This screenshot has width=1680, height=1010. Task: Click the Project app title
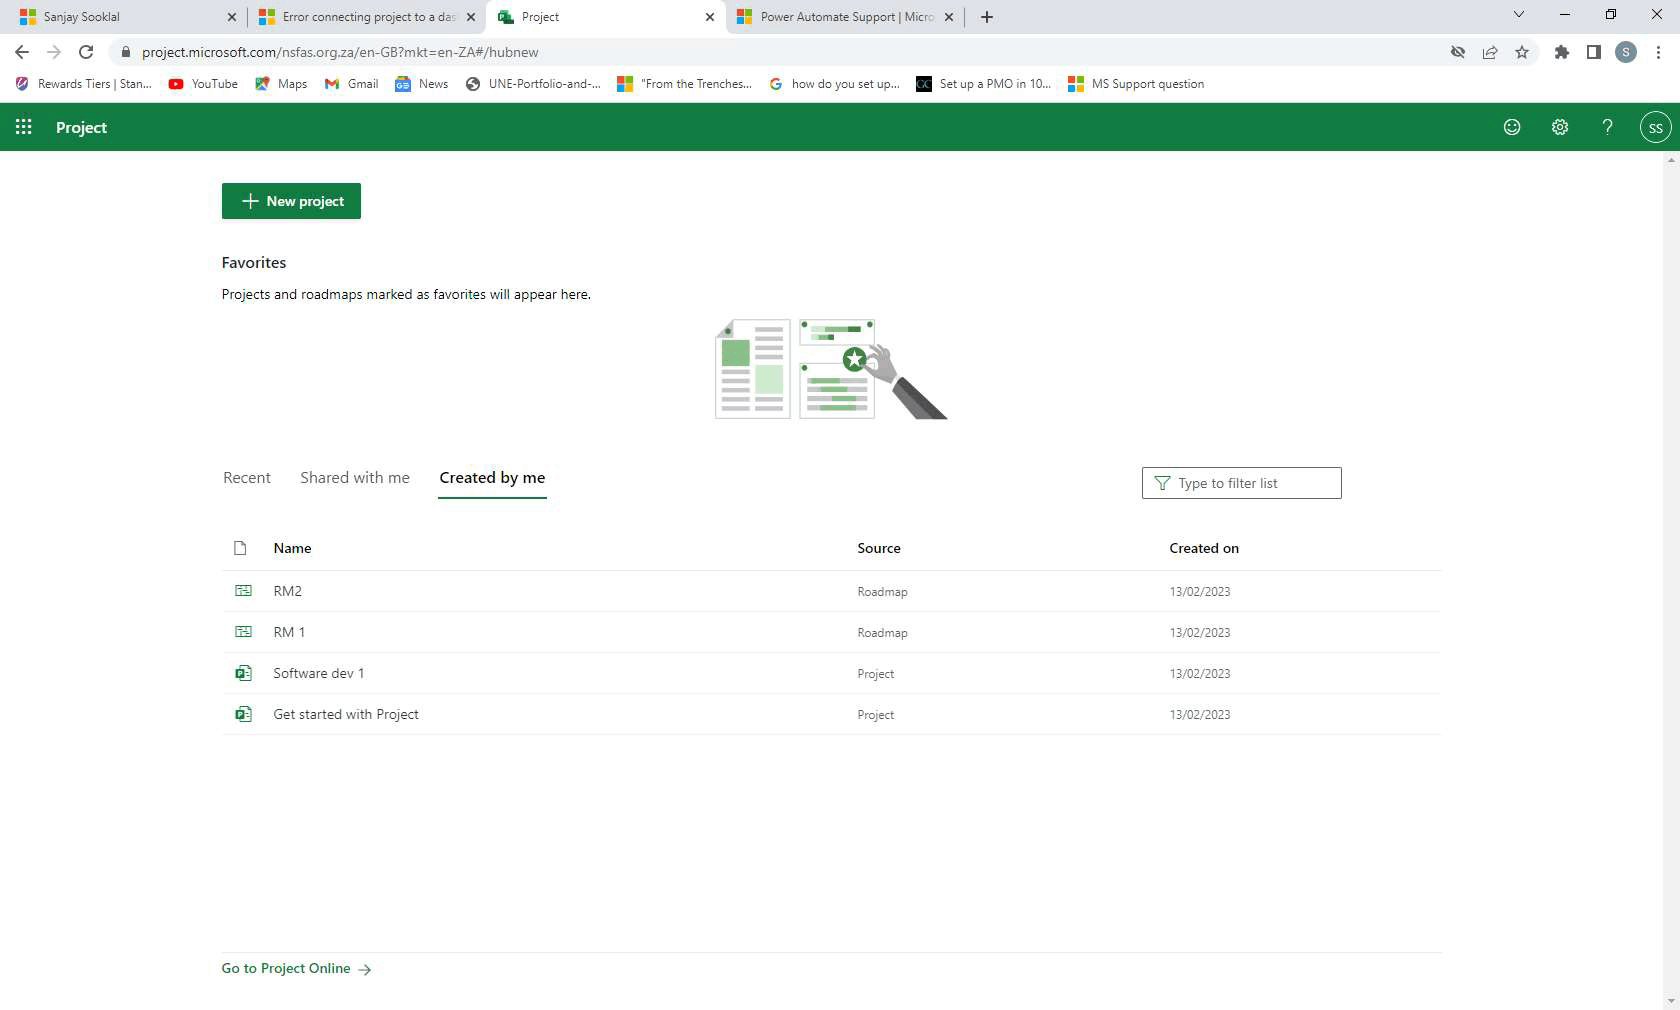(81, 127)
